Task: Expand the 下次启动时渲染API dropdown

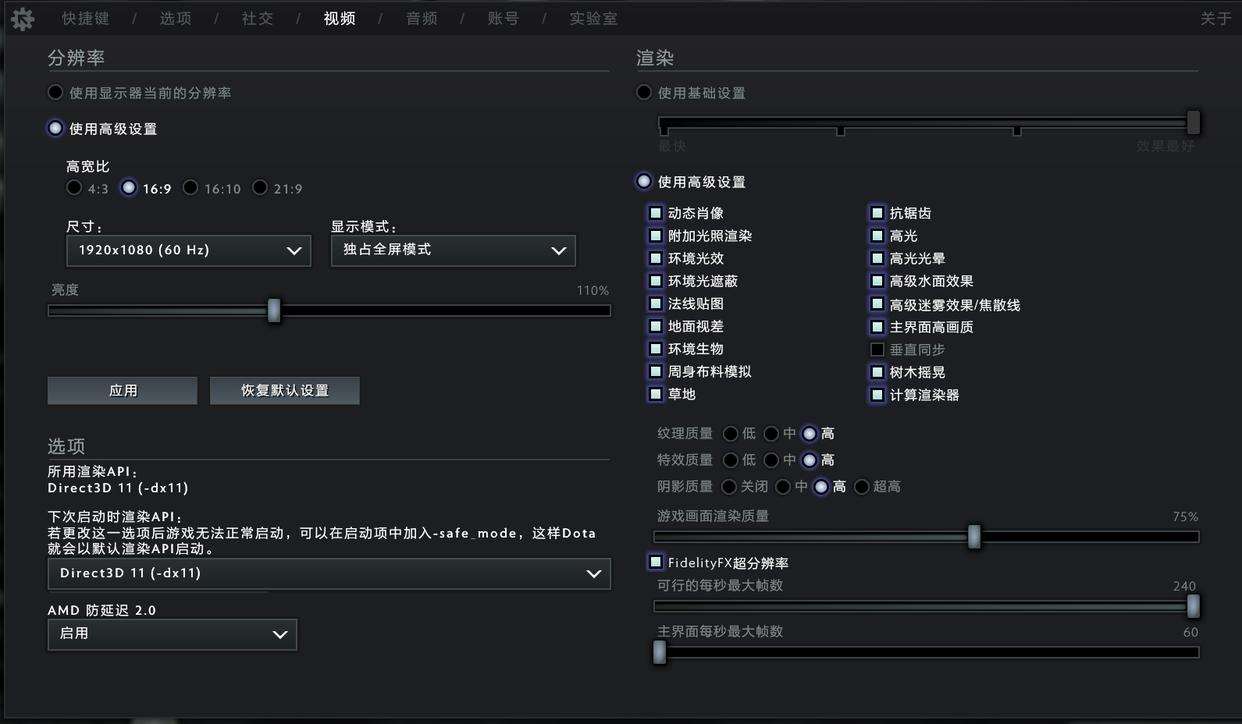Action: point(329,574)
